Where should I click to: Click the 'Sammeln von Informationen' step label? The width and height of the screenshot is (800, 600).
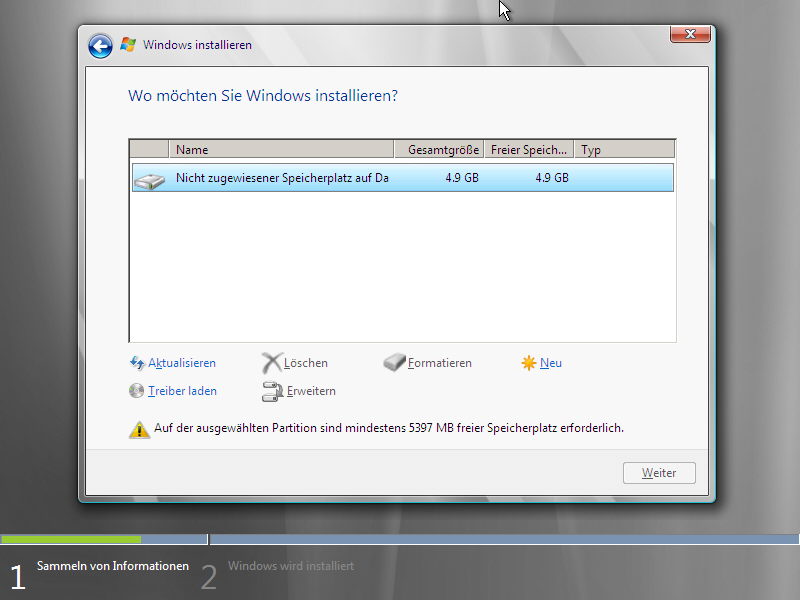click(x=113, y=566)
